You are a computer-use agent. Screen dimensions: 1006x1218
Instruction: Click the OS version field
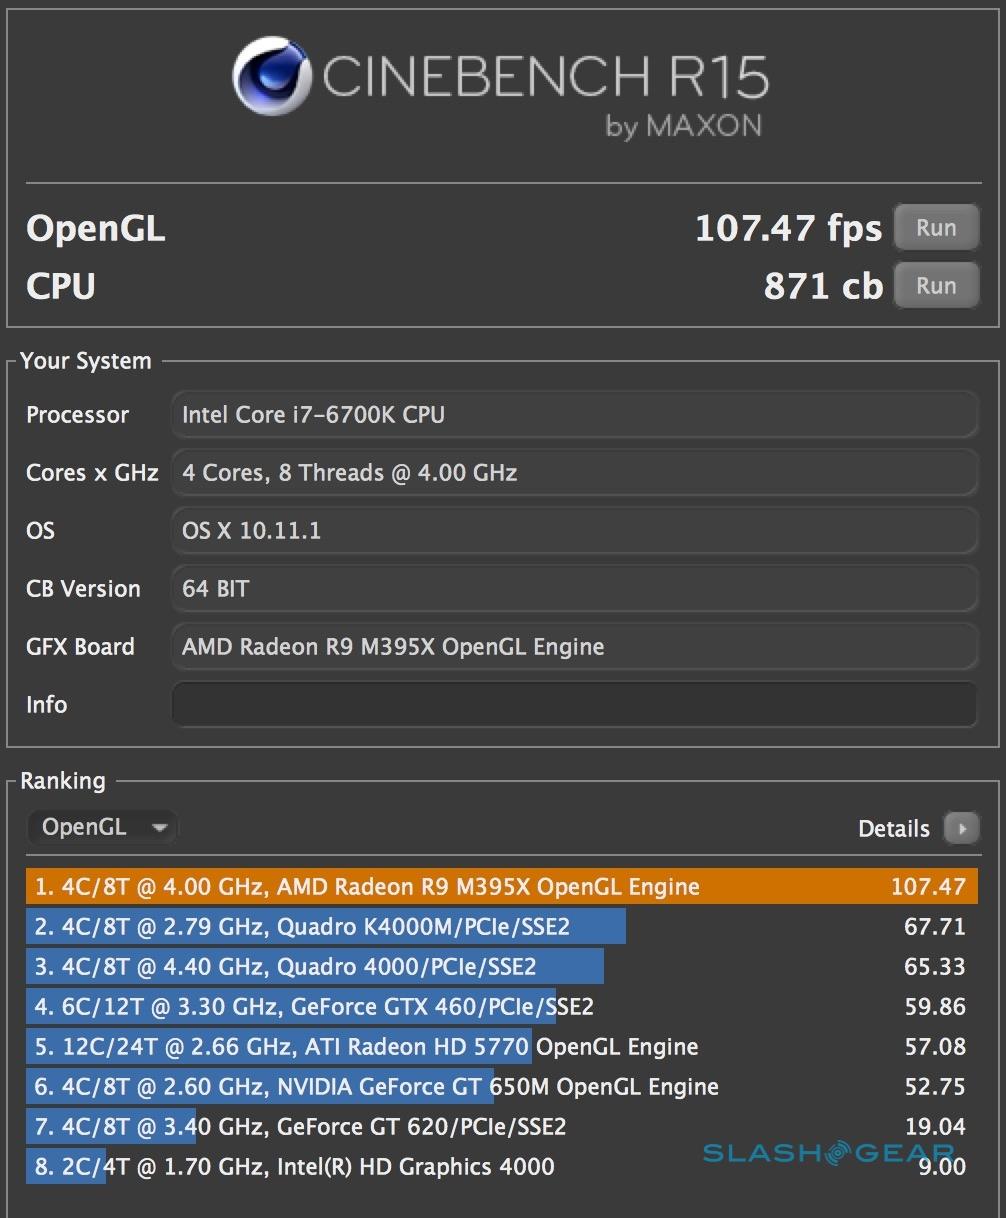(x=574, y=531)
